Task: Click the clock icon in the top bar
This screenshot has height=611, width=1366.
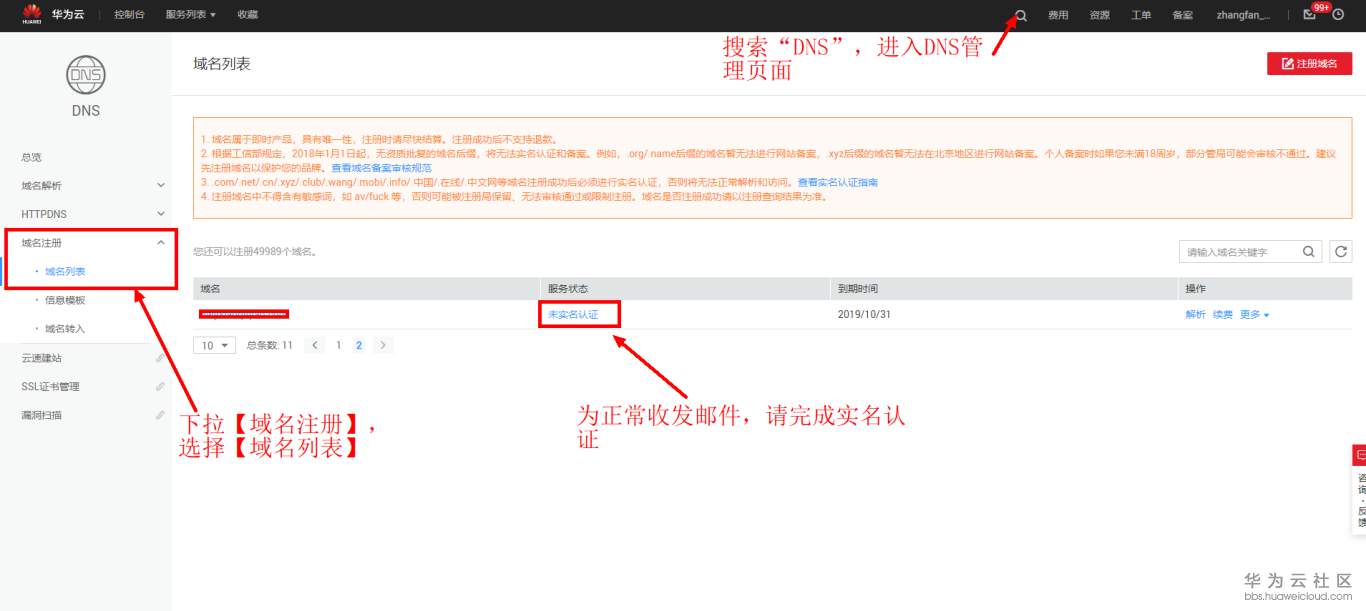Action: [x=1338, y=15]
